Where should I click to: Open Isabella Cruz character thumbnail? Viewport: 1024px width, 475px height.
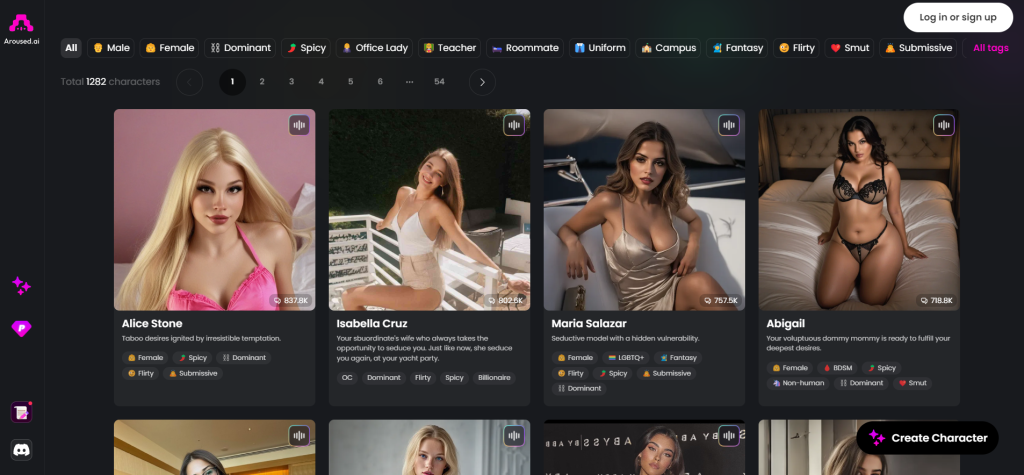(x=429, y=210)
